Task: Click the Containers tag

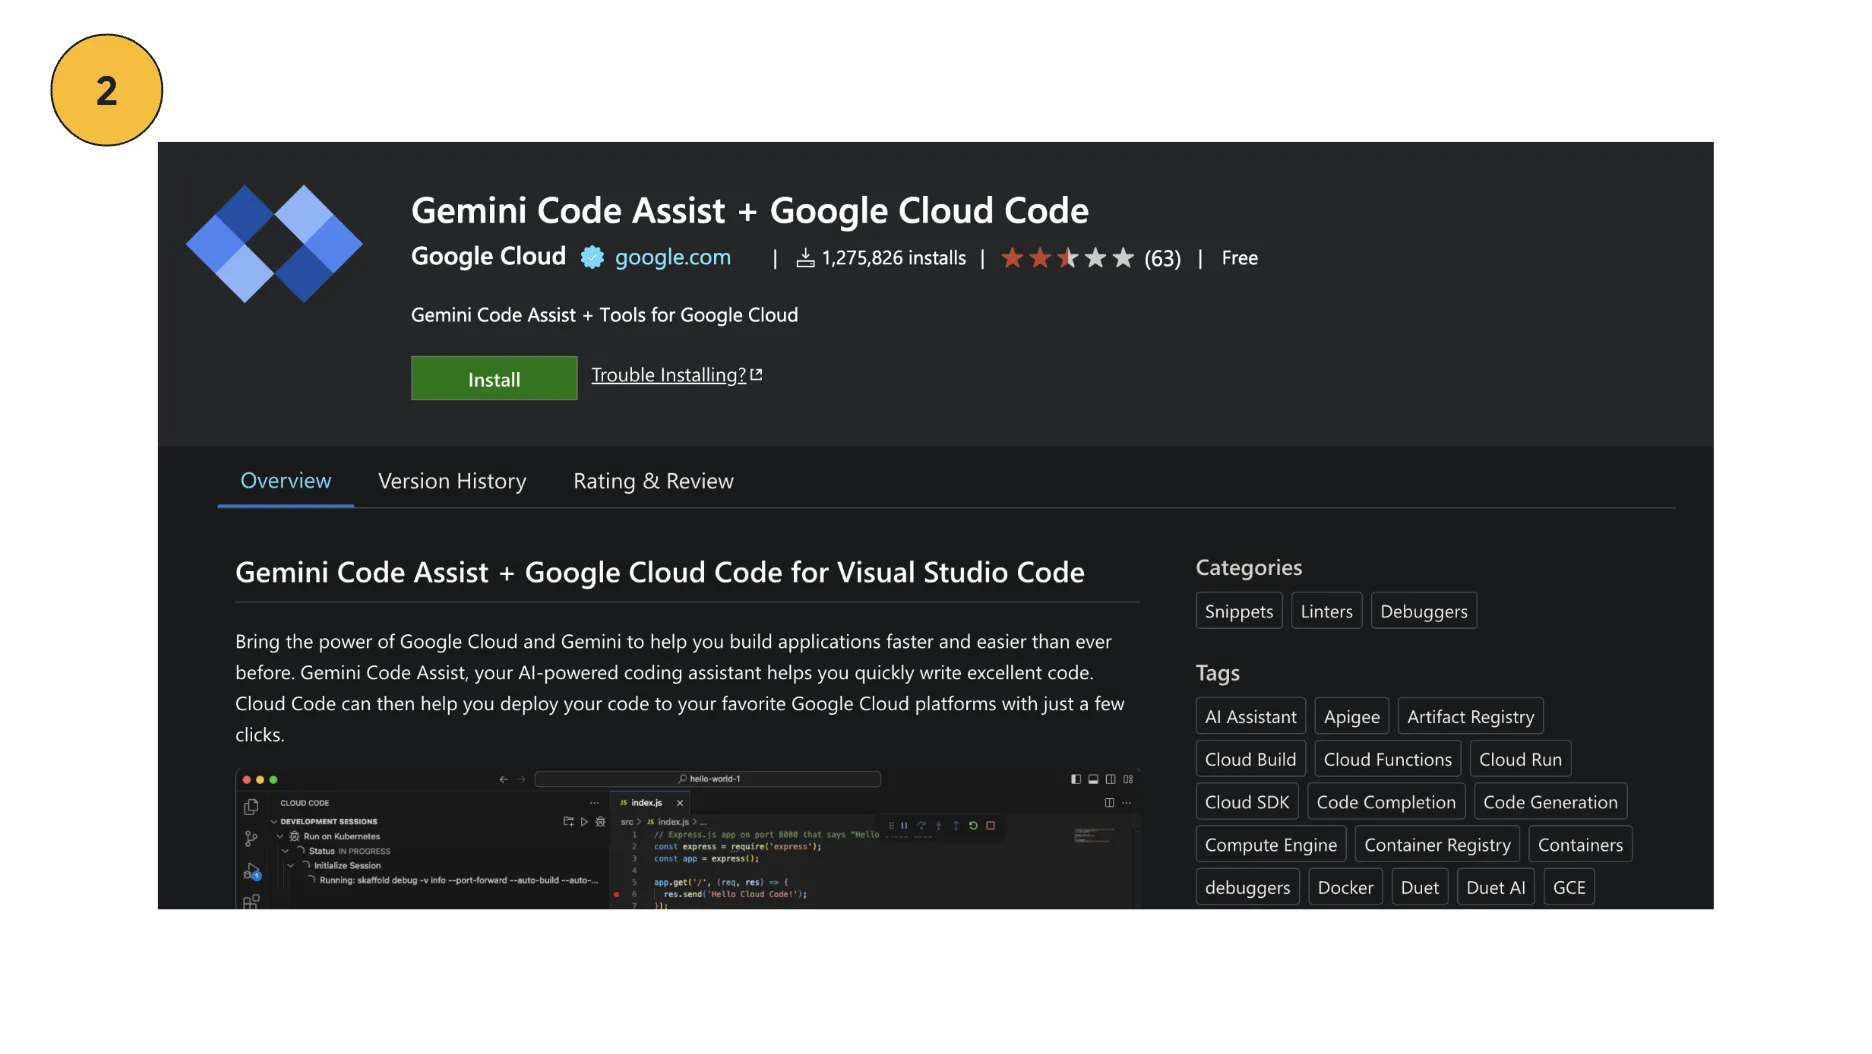Action: (1580, 845)
